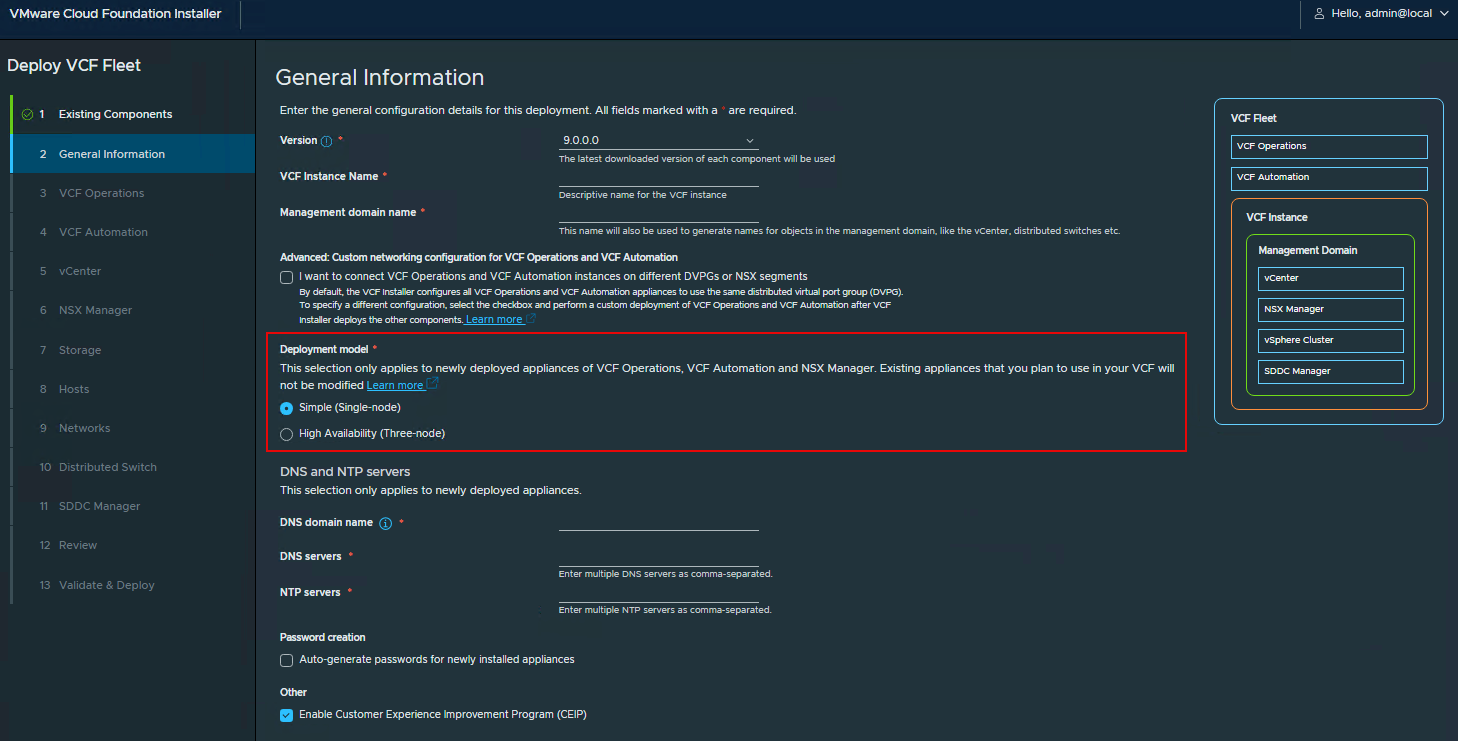Go to step 1 Existing Components

(132, 114)
